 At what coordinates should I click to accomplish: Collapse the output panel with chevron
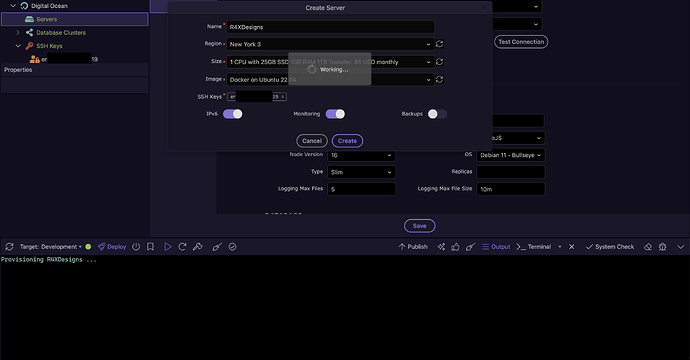pos(681,247)
